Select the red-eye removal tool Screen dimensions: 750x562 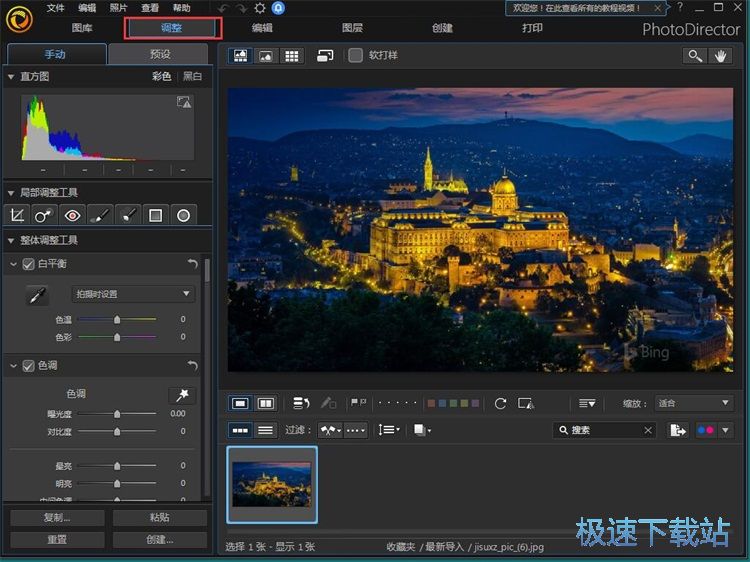click(72, 215)
